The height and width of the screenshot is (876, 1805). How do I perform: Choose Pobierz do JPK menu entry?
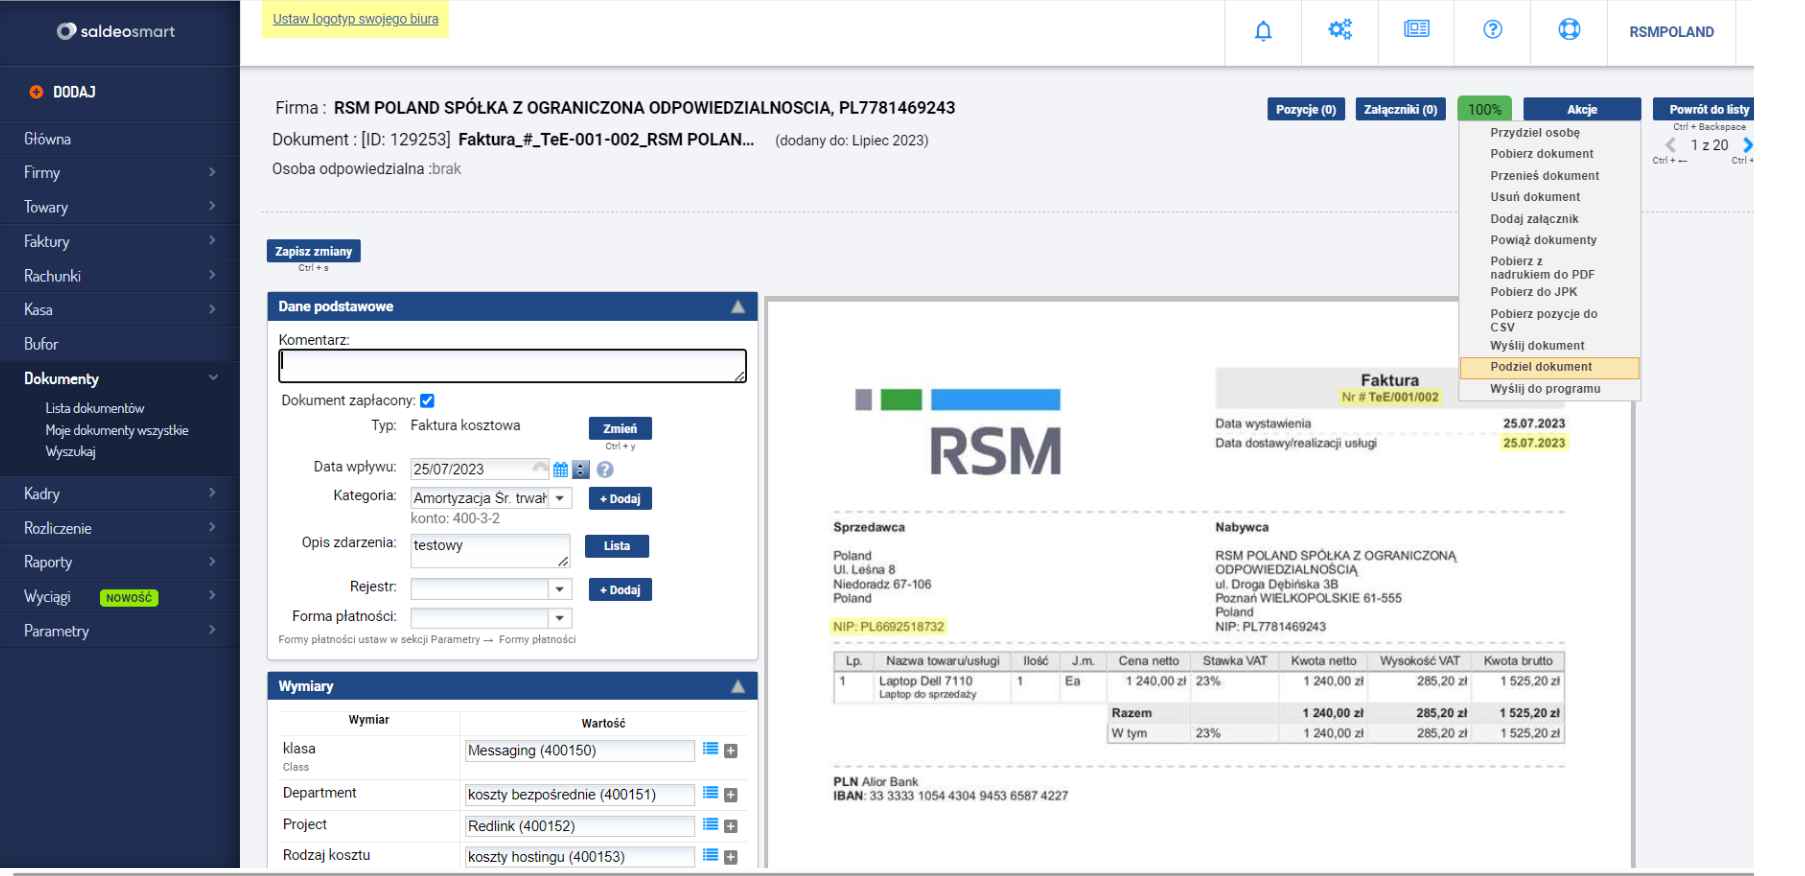1533,292
